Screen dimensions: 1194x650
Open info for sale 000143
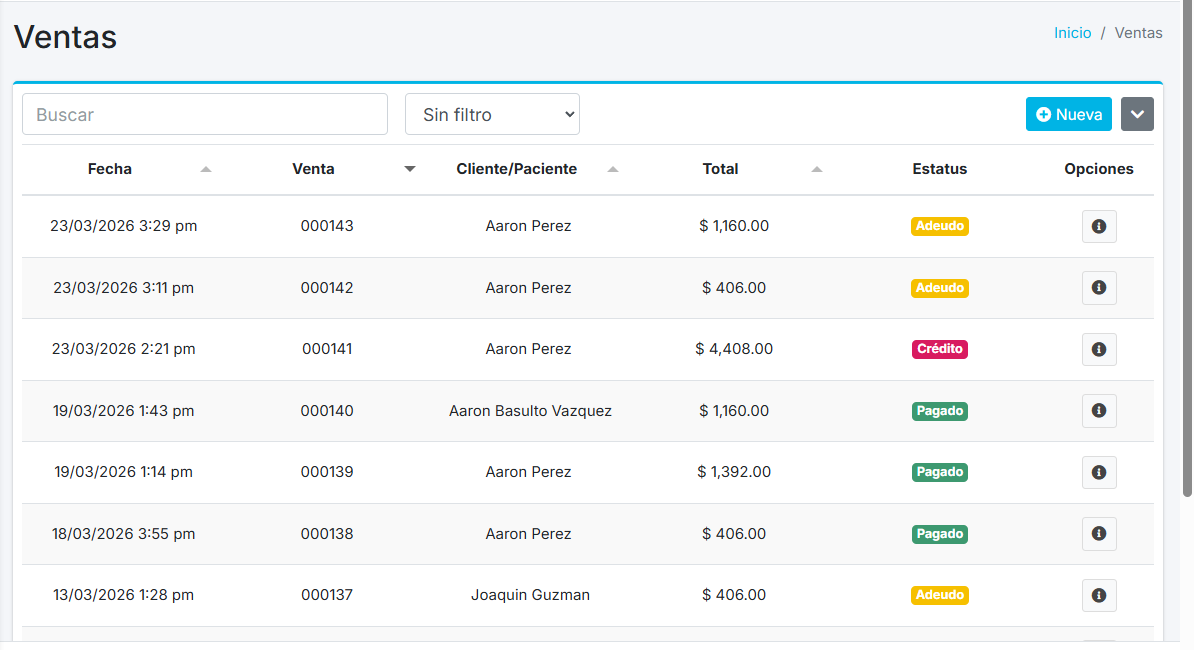click(1099, 227)
